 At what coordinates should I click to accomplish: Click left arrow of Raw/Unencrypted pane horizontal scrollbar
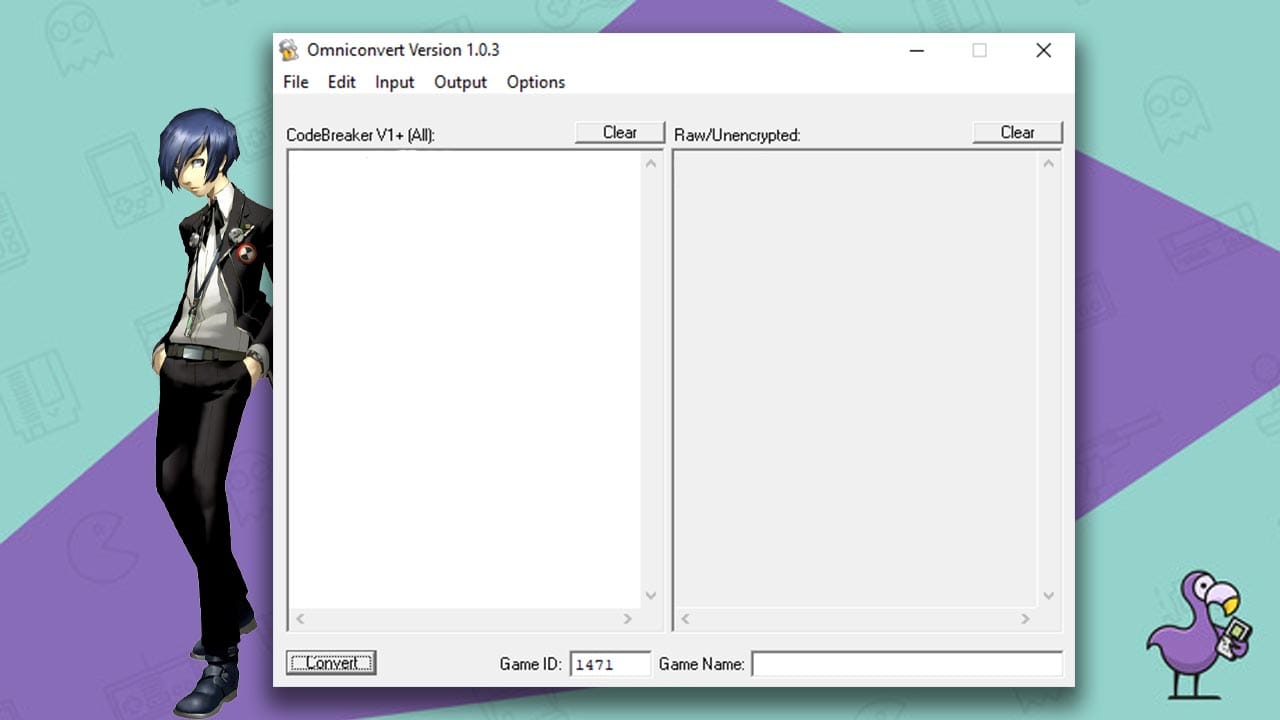click(x=686, y=619)
